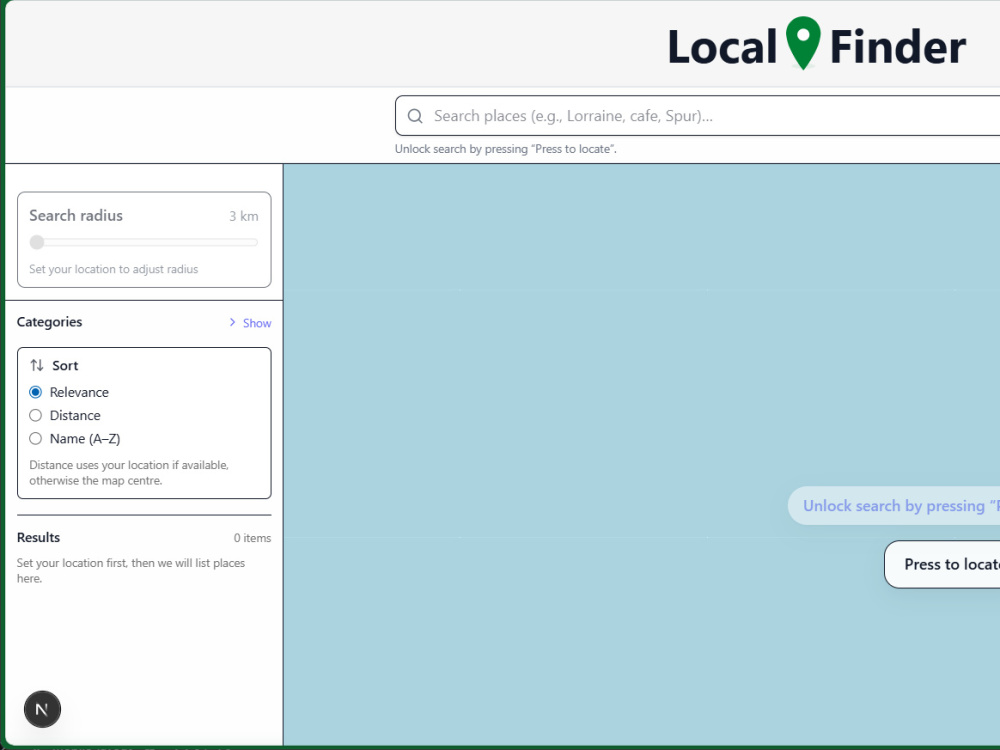Click the '0 items' results count

pos(253,538)
